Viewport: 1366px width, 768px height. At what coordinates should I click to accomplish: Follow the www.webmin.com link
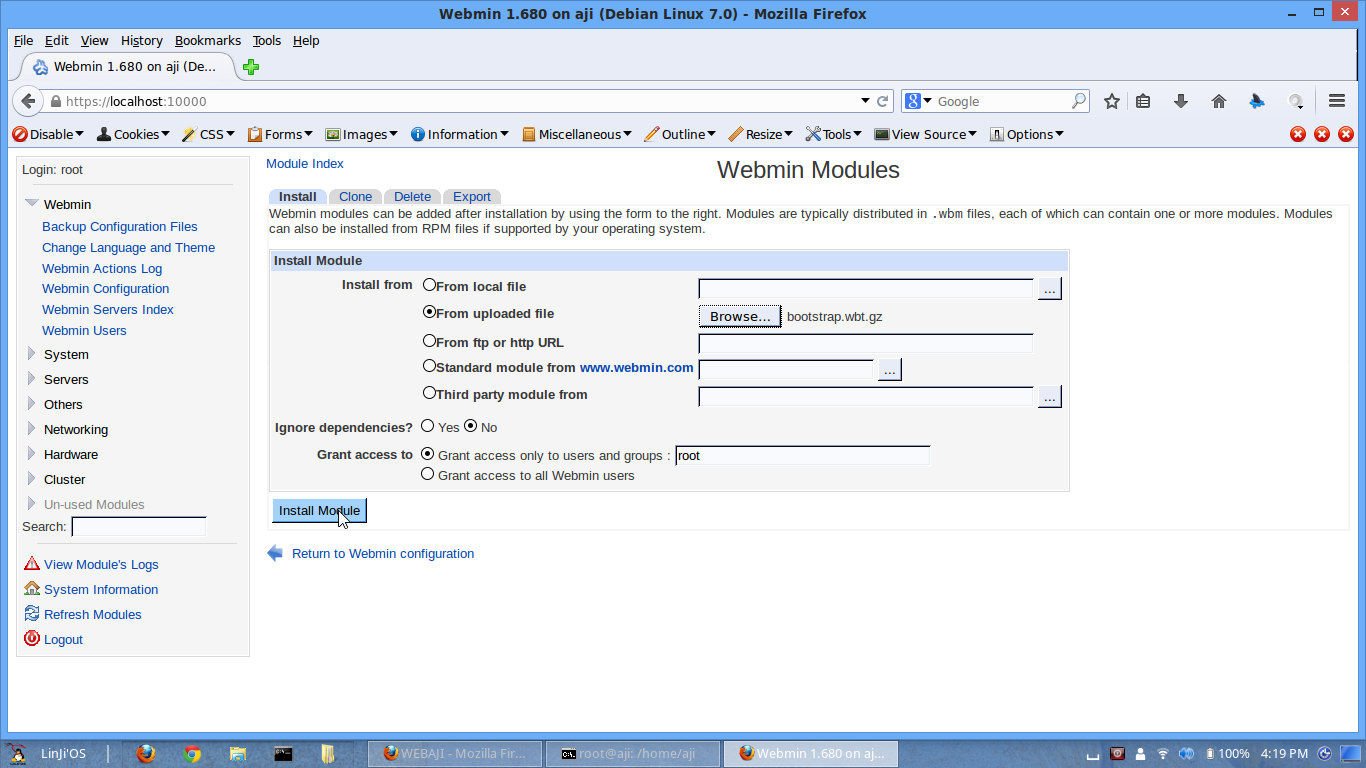click(x=637, y=367)
